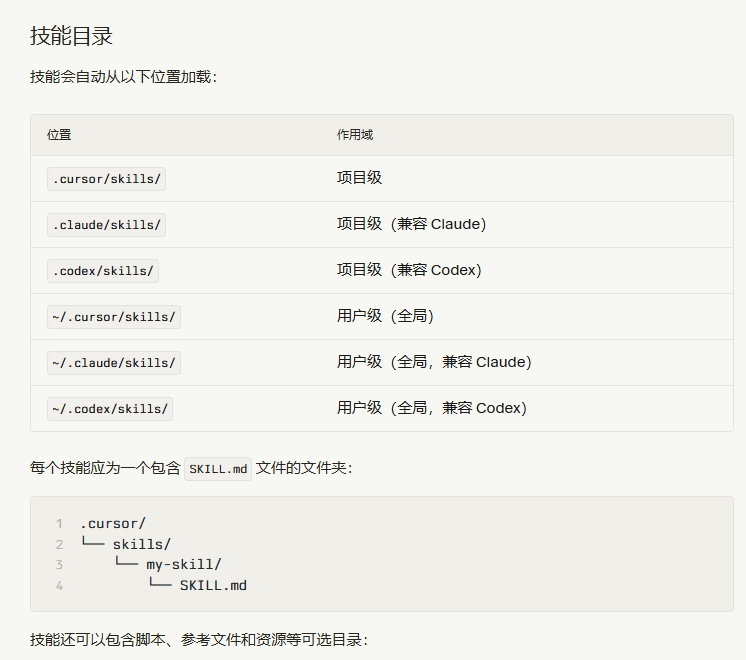Select the .cursor/skills/ path cell
The image size is (746, 660).
click(x=107, y=179)
